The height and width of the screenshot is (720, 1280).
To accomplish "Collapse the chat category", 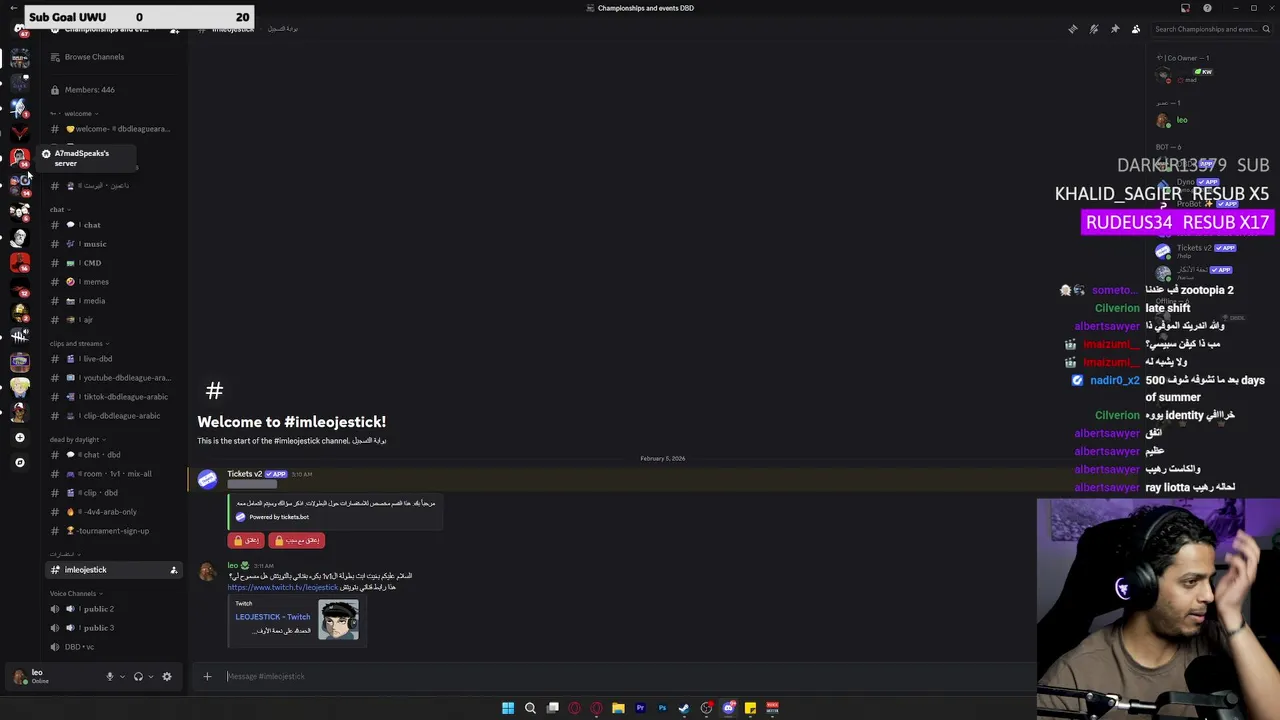I will (59, 210).
